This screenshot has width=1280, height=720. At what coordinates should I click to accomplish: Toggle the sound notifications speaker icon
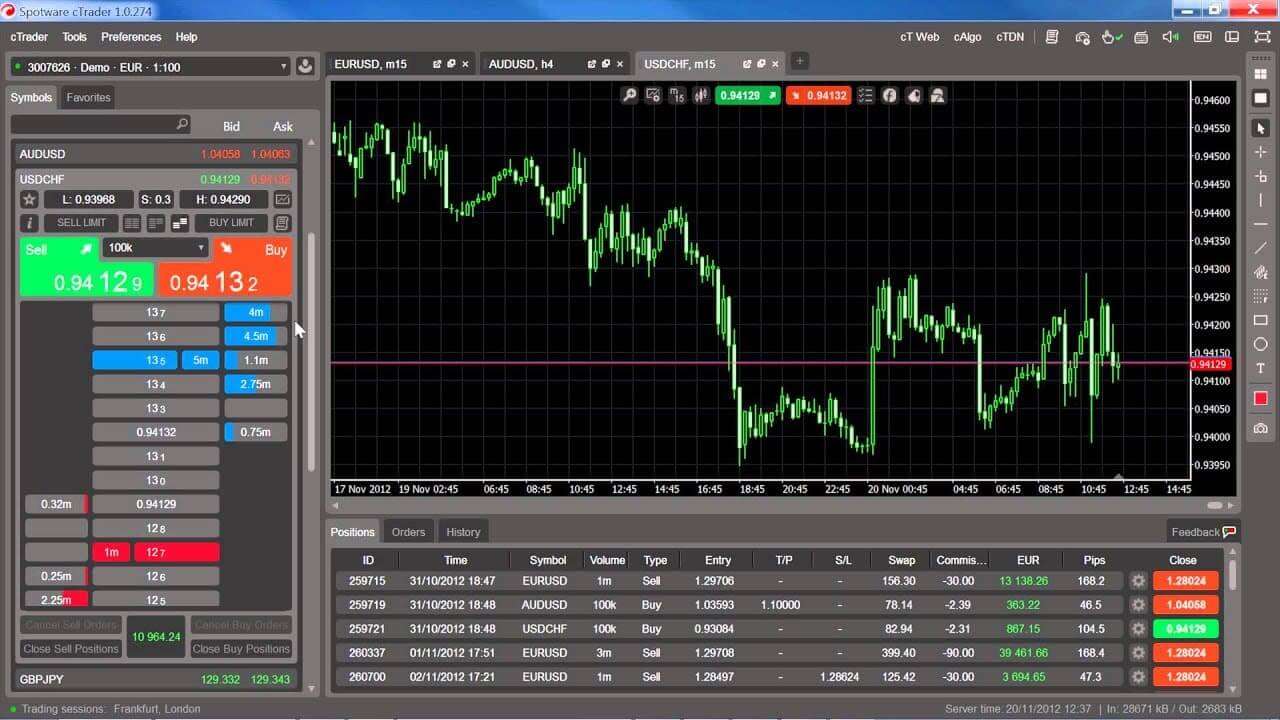click(x=1171, y=36)
